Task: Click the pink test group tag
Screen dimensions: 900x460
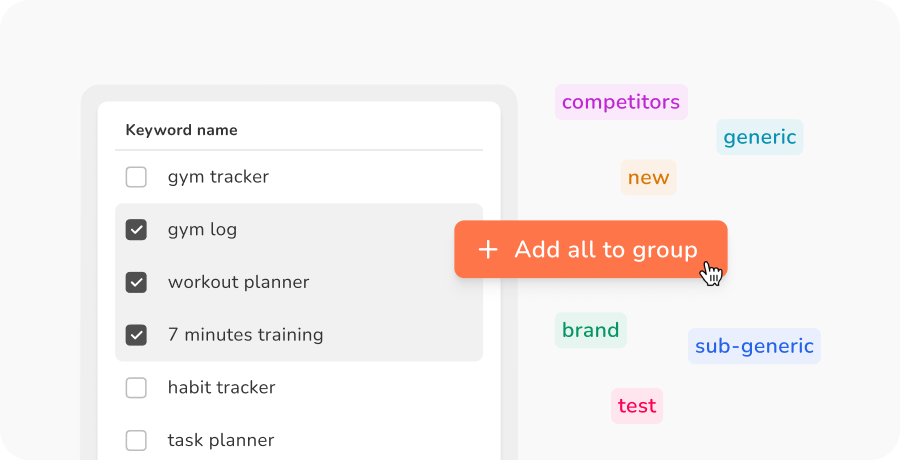Action: (637, 406)
